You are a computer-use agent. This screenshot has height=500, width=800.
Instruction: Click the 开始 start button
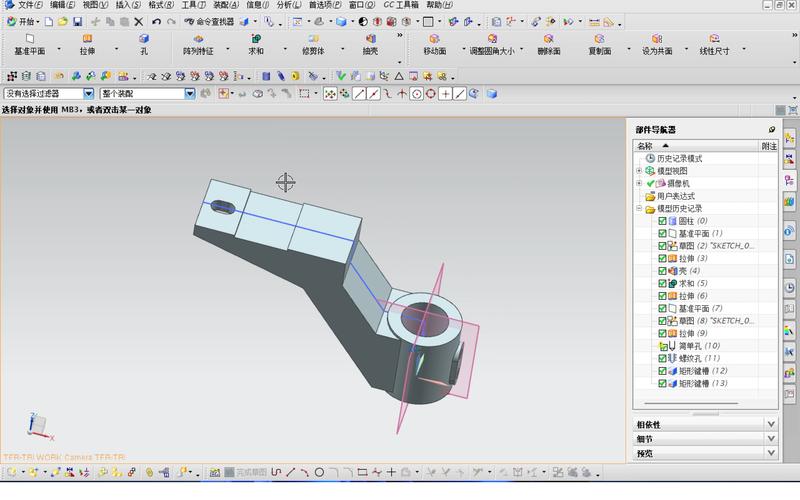coord(23,22)
